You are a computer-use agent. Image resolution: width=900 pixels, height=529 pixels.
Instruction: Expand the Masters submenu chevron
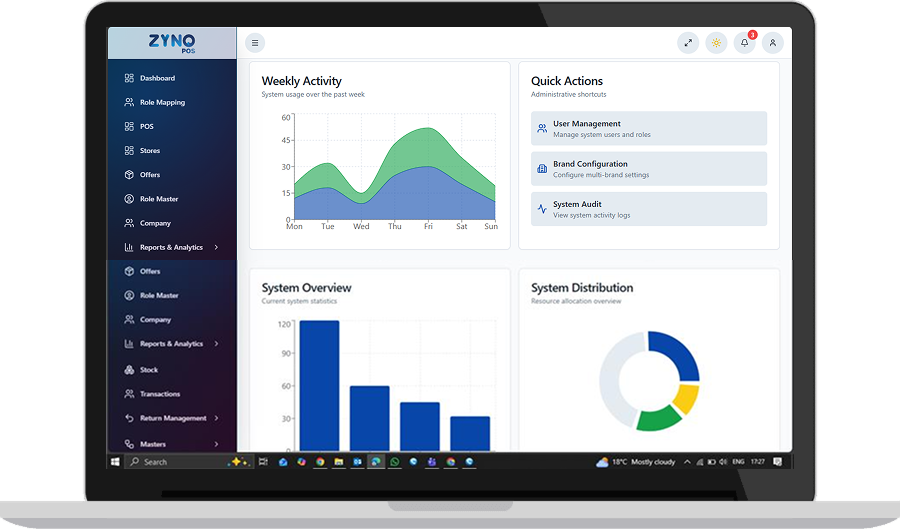click(216, 444)
